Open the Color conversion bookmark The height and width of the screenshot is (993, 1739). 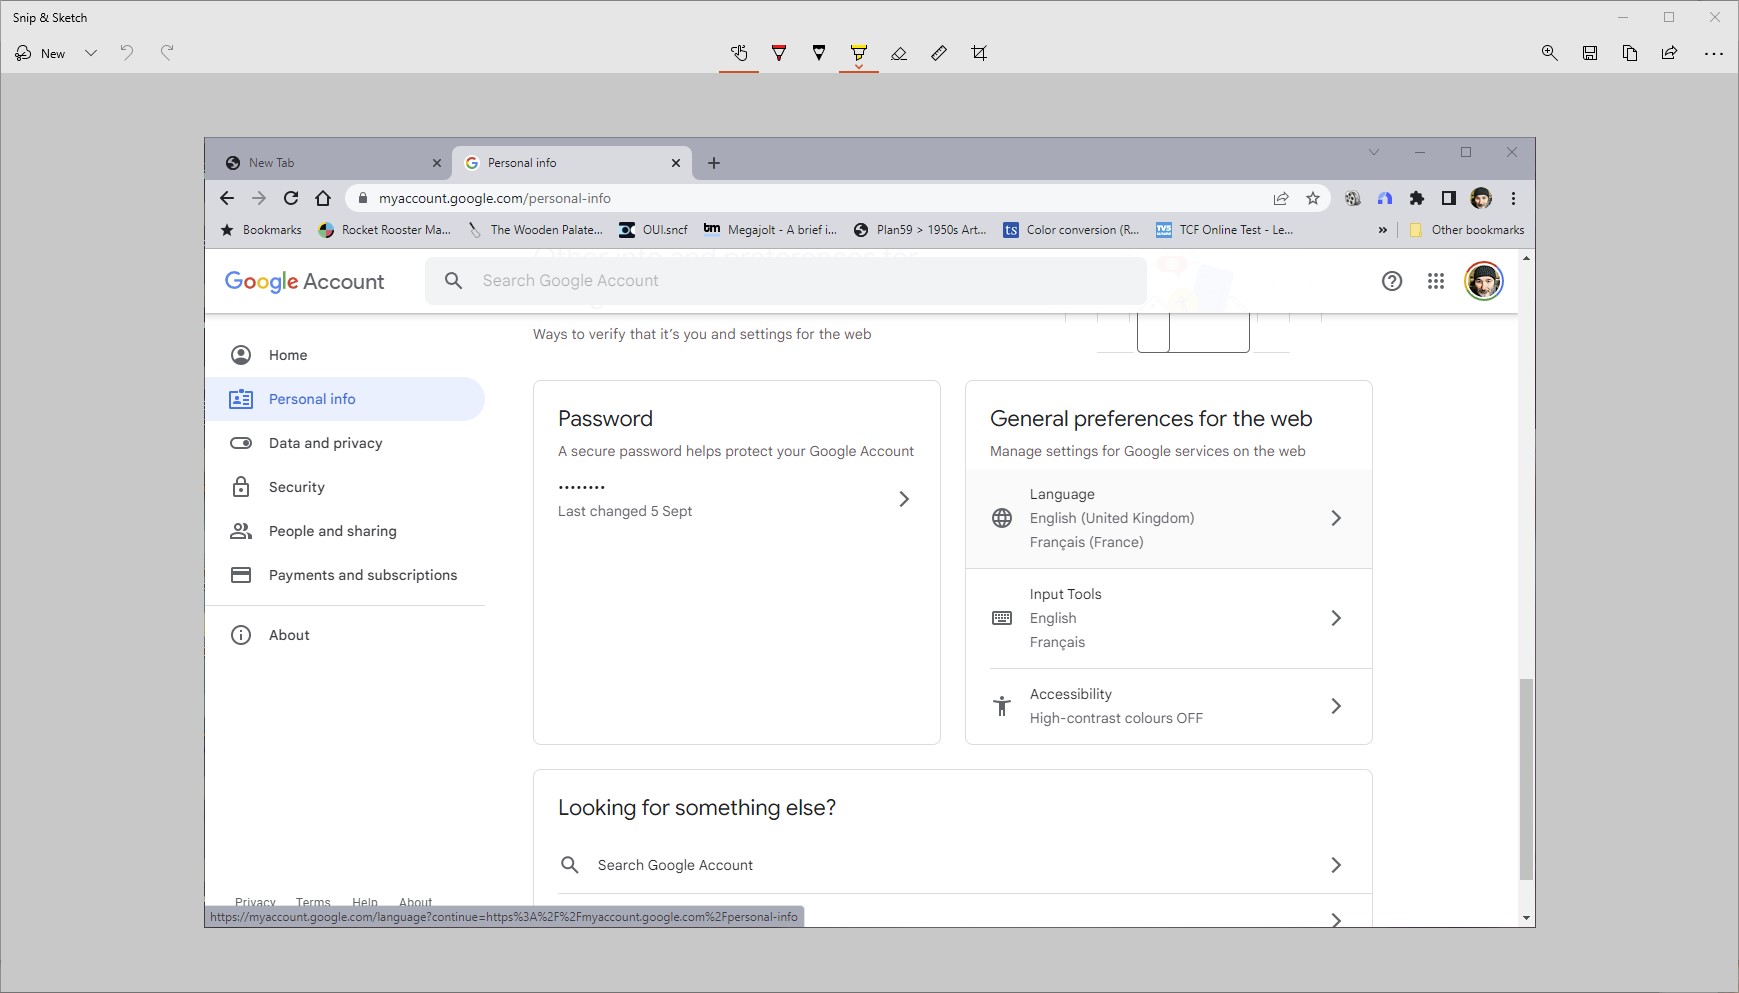click(1071, 230)
